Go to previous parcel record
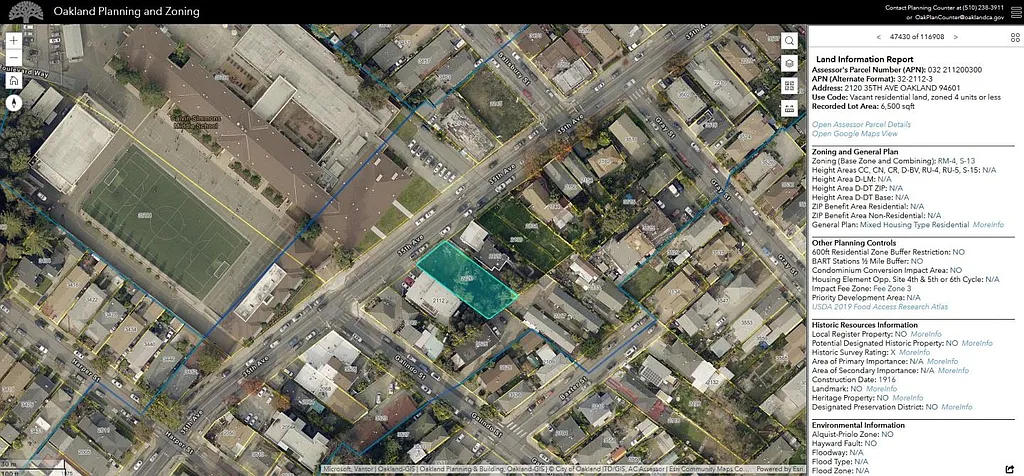This screenshot has height=476, width=1024. pos(879,37)
